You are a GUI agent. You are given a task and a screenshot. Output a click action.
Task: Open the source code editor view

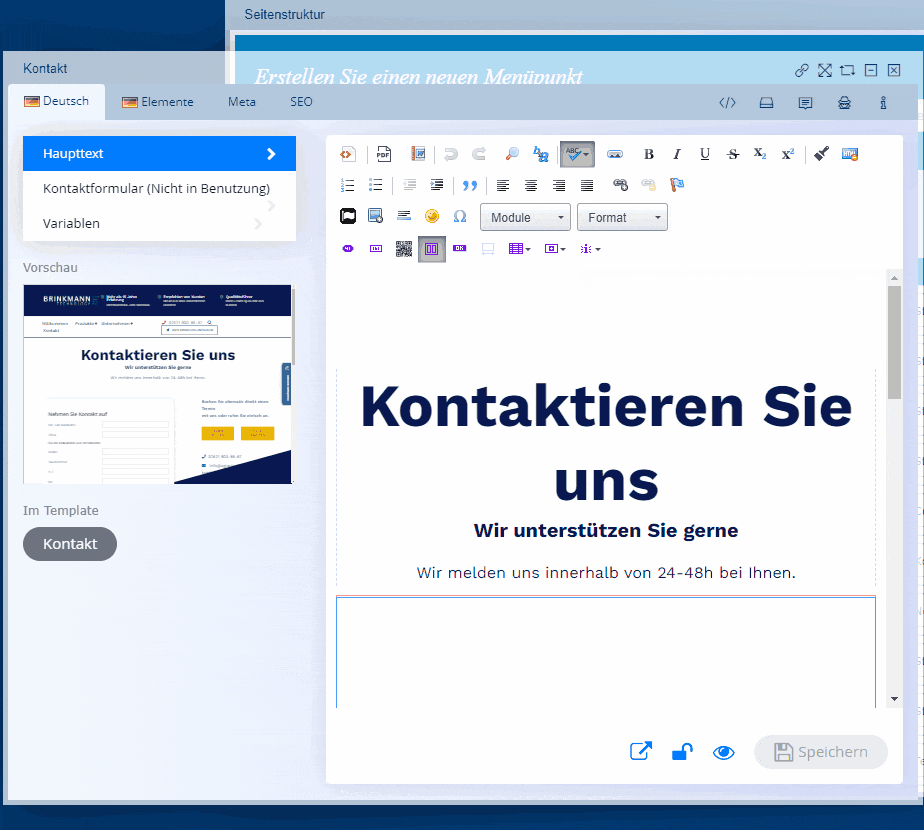[347, 154]
